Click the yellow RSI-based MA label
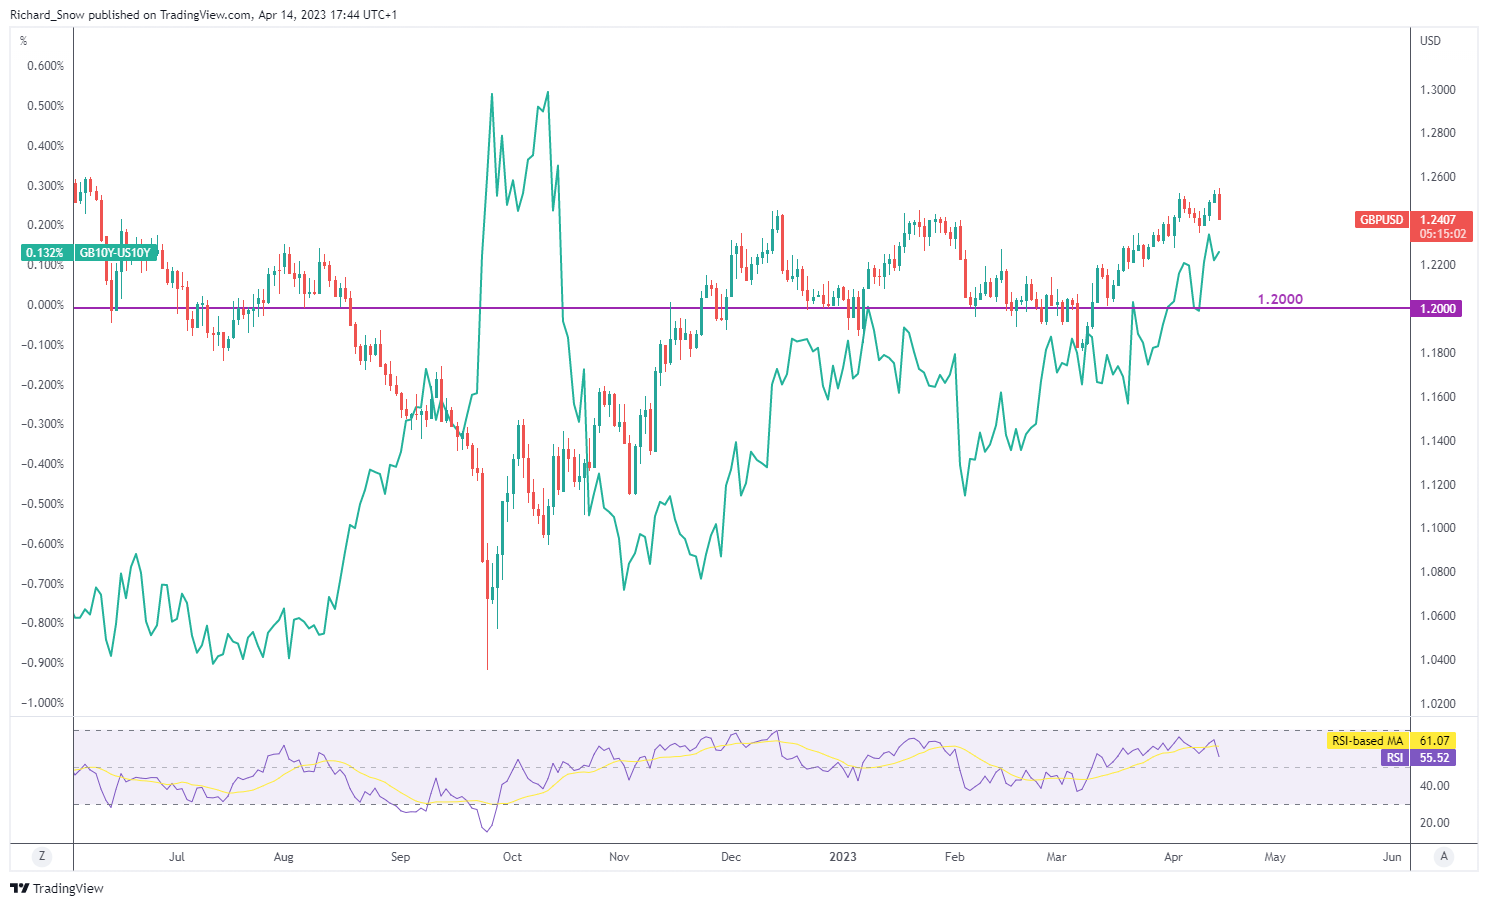This screenshot has height=906, width=1488. [x=1367, y=741]
